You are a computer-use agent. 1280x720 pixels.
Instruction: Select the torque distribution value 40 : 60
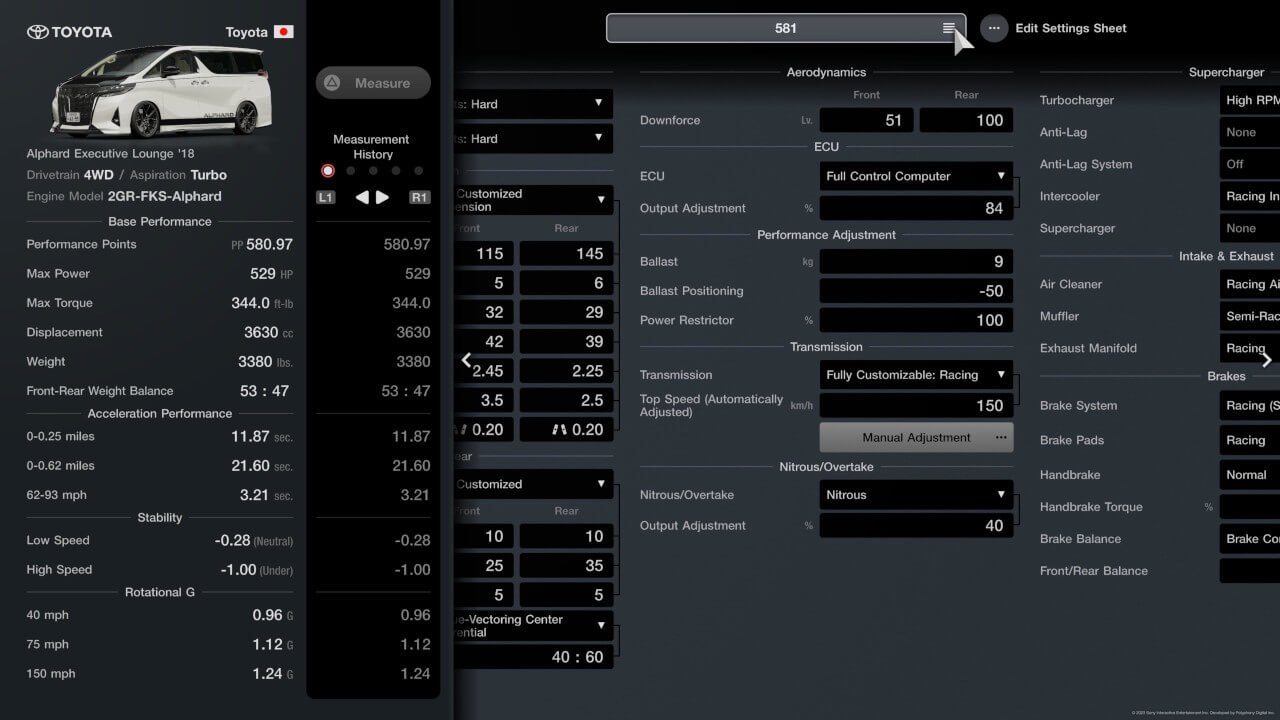(x=534, y=657)
